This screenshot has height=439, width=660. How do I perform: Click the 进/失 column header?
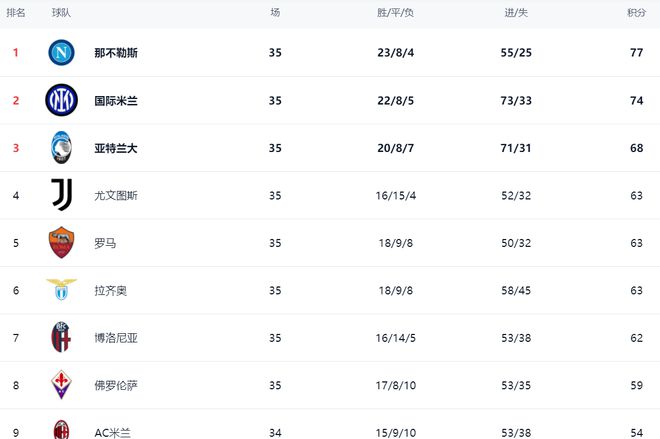[516, 13]
